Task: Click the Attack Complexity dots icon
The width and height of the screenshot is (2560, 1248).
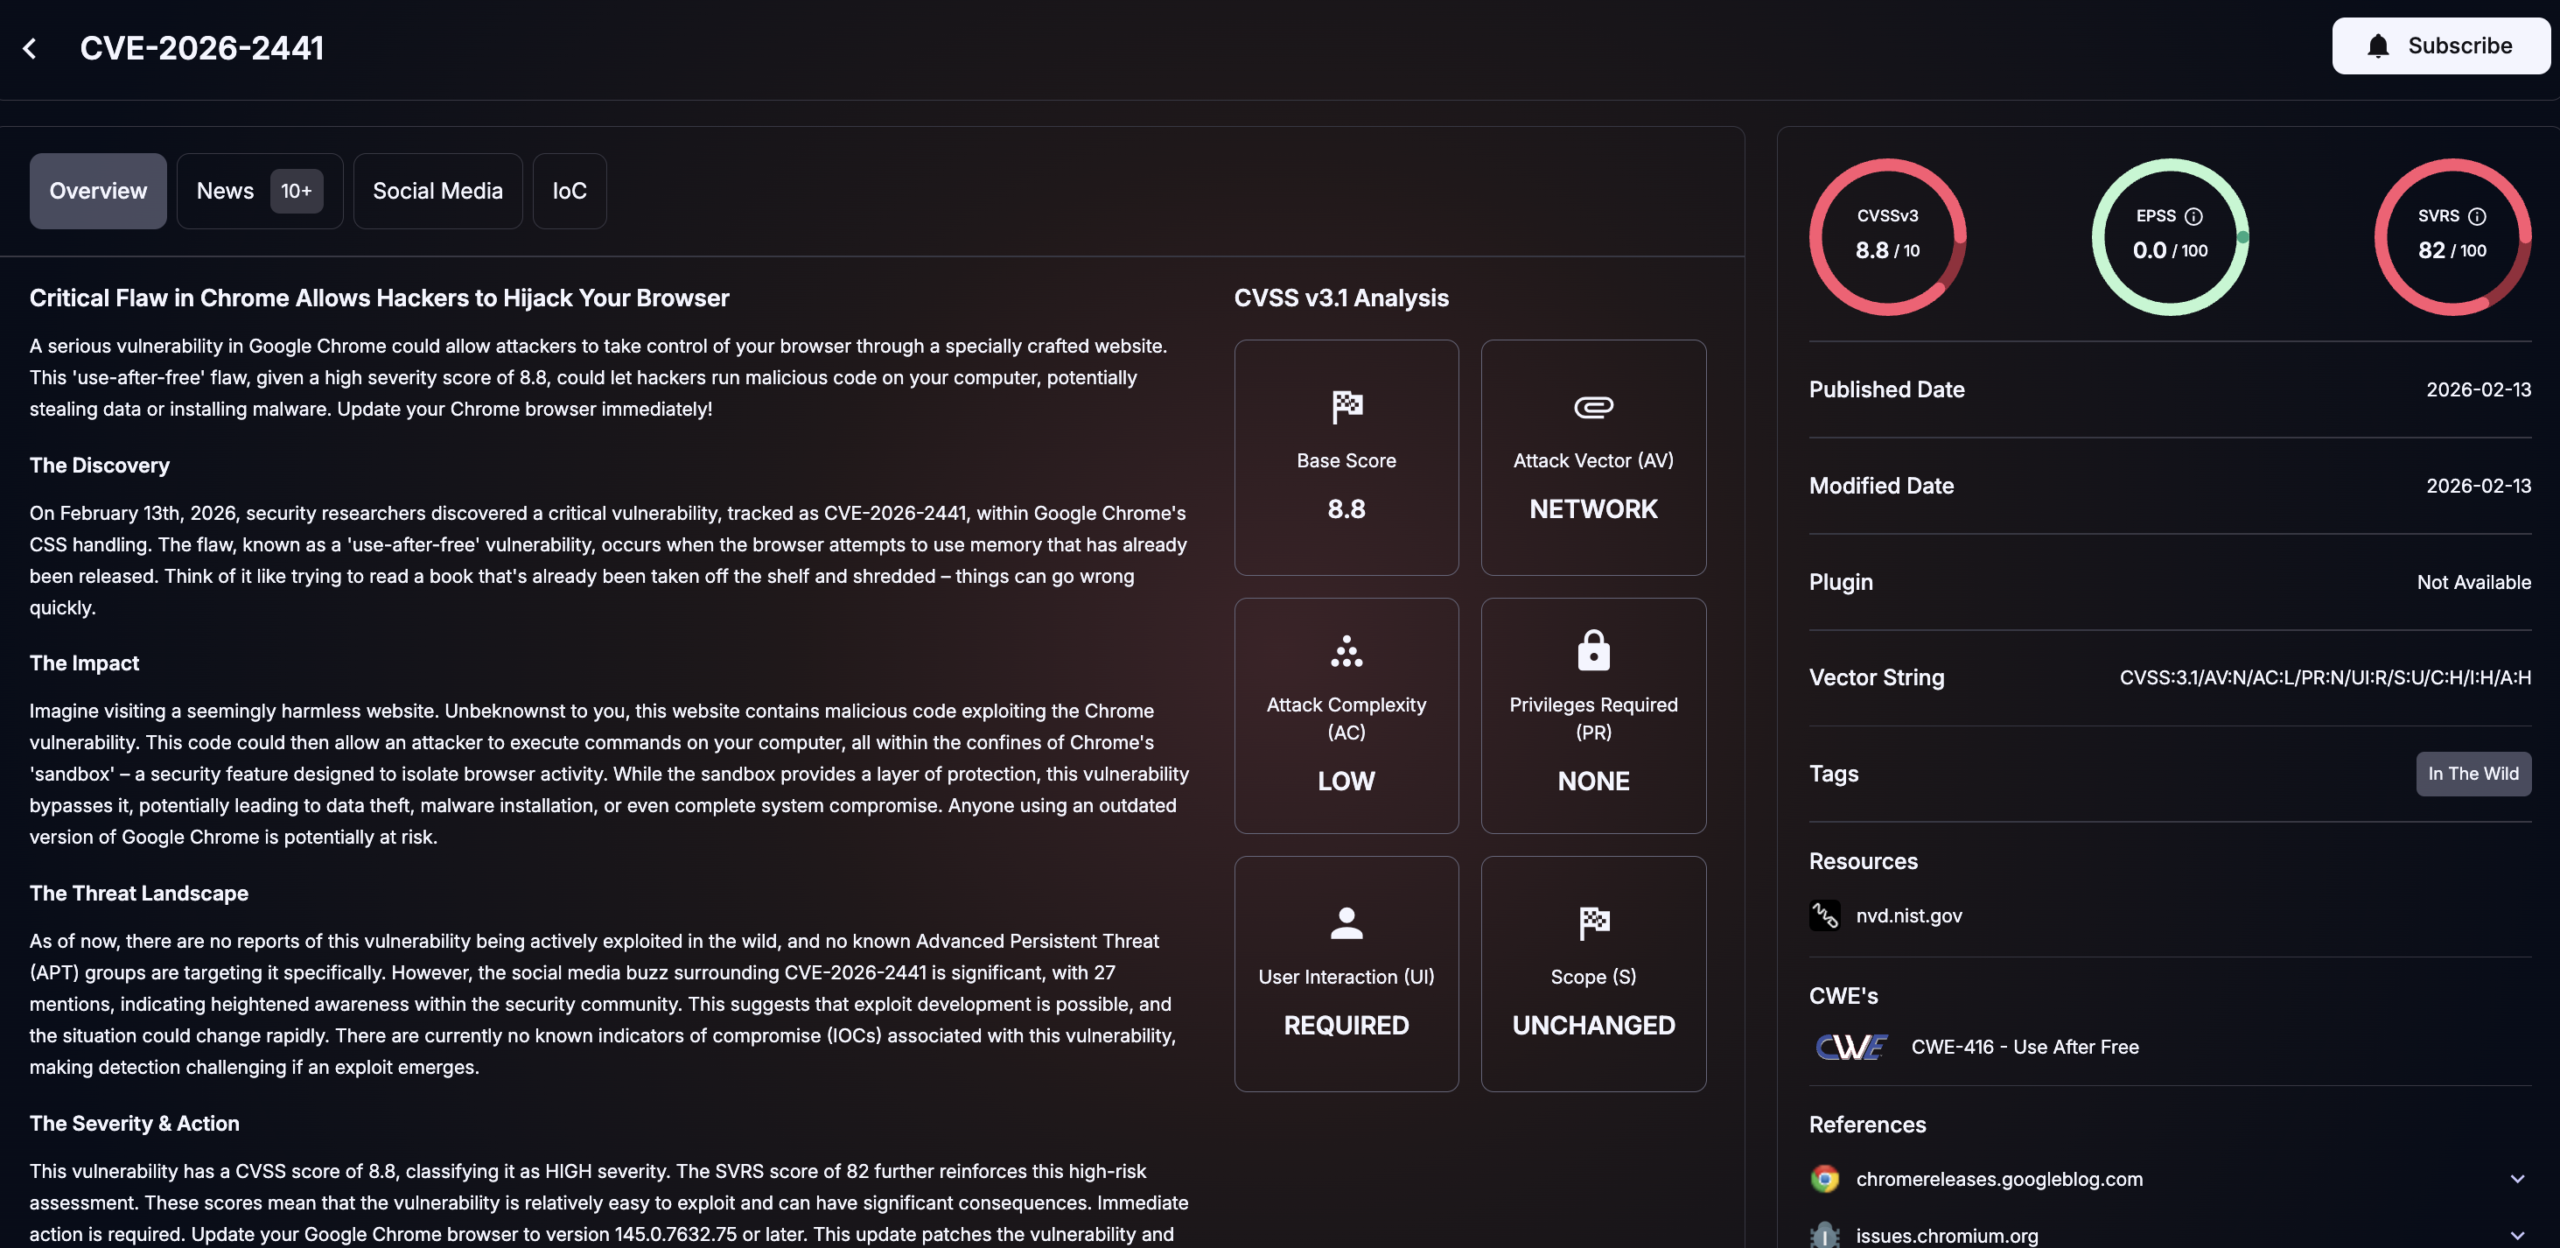Action: (x=1346, y=651)
